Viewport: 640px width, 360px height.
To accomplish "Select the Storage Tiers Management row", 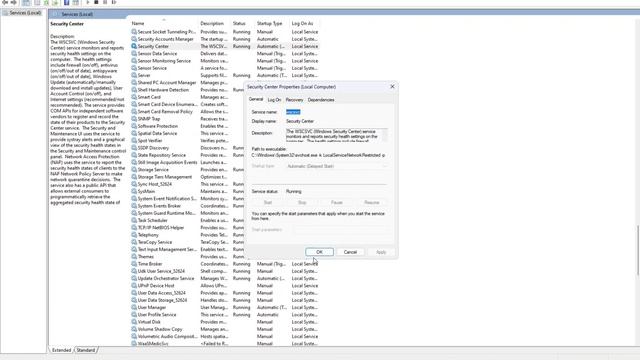I will pyautogui.click(x=188, y=177).
